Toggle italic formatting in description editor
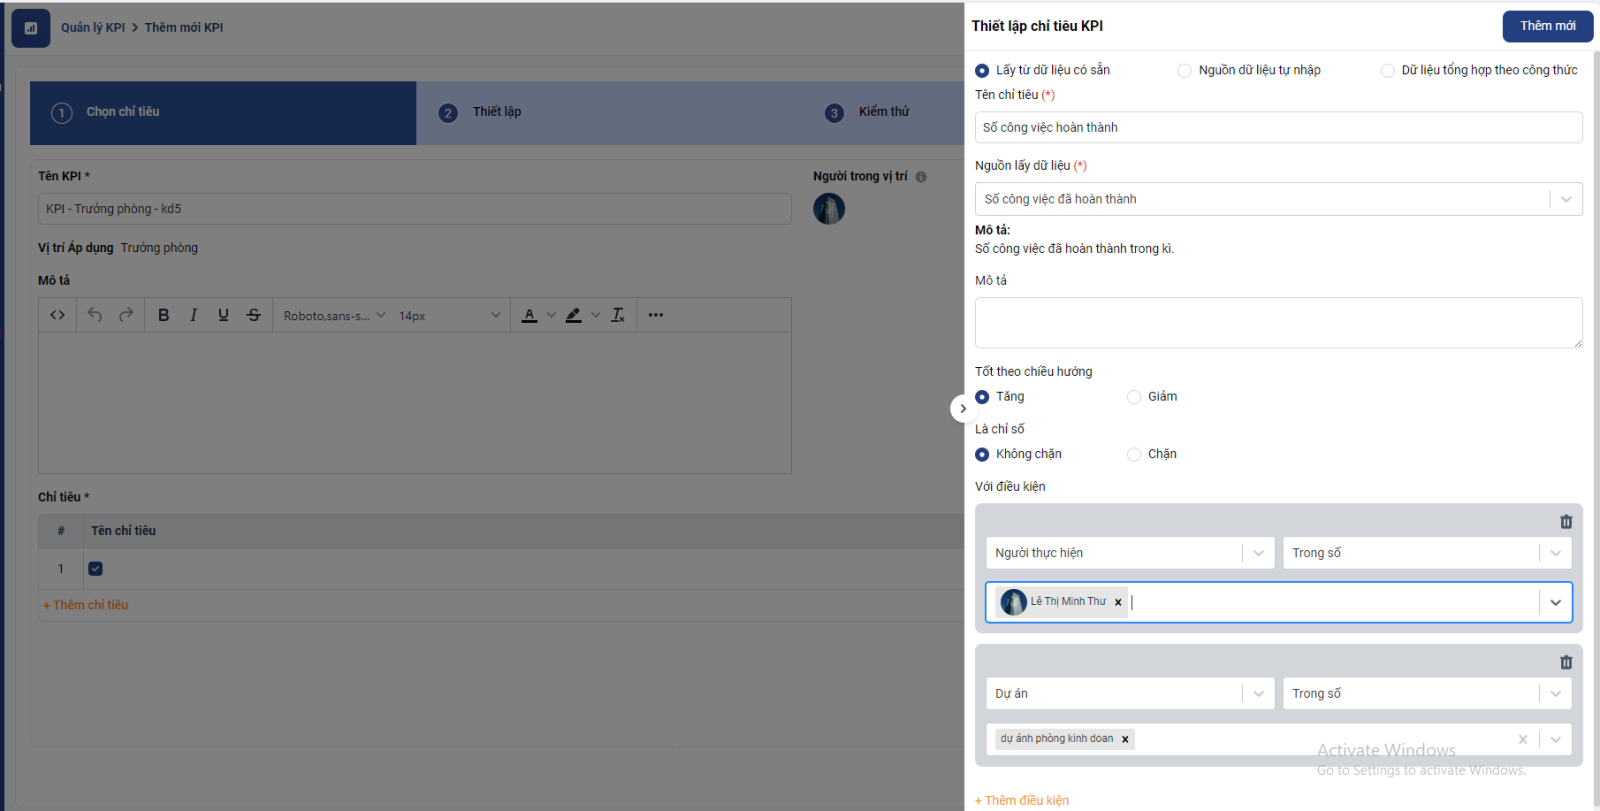This screenshot has height=811, width=1600. point(193,315)
